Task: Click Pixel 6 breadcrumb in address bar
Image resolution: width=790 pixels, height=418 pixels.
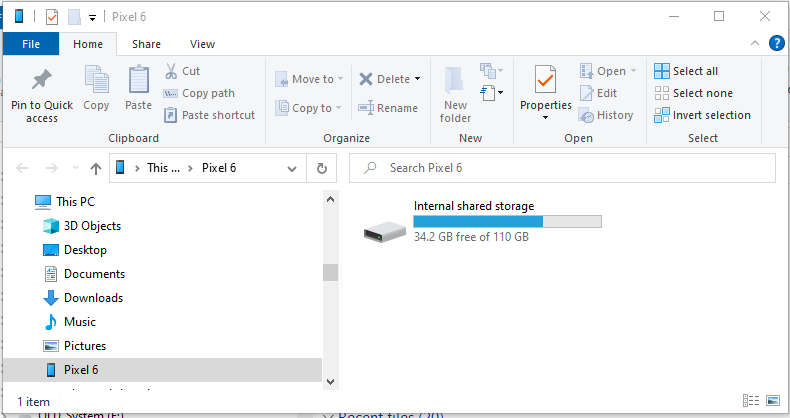Action: point(219,168)
